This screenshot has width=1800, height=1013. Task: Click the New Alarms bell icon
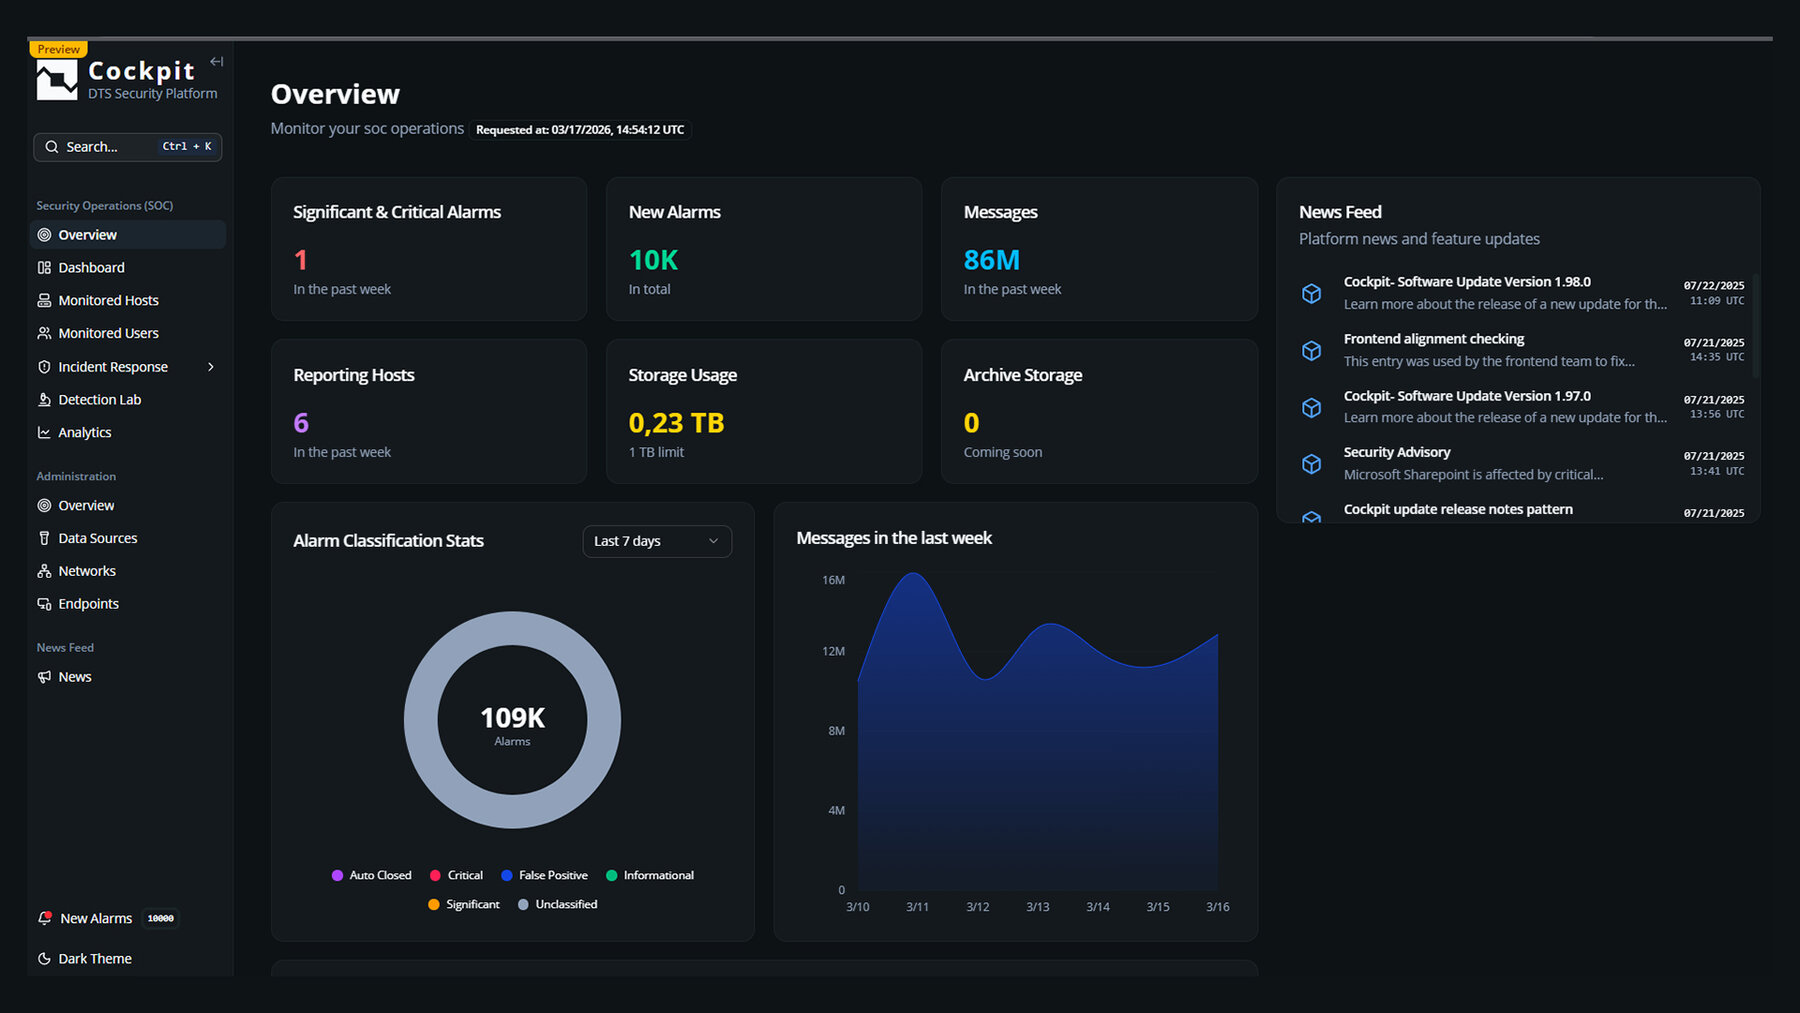click(45, 918)
